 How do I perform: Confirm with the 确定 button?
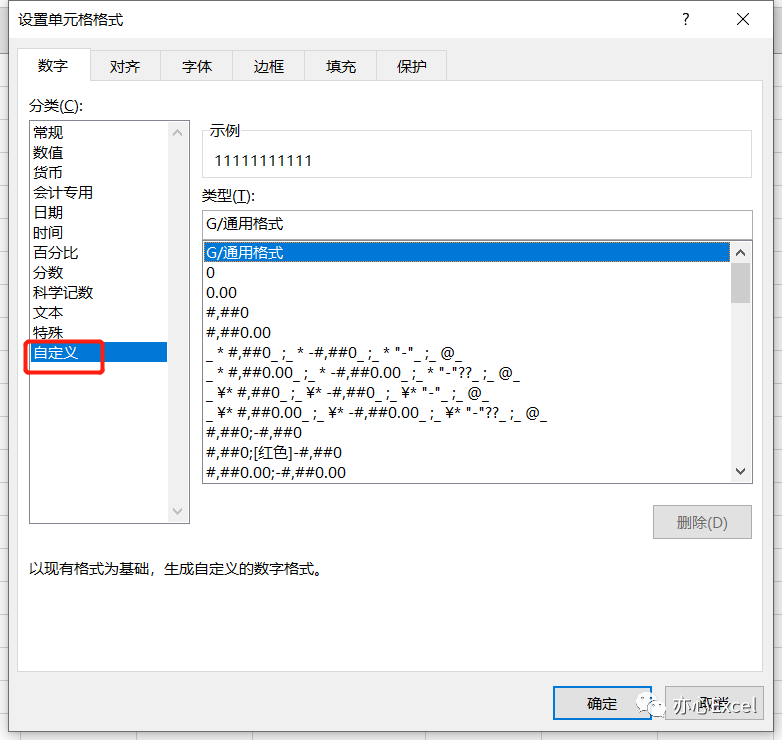click(x=602, y=703)
